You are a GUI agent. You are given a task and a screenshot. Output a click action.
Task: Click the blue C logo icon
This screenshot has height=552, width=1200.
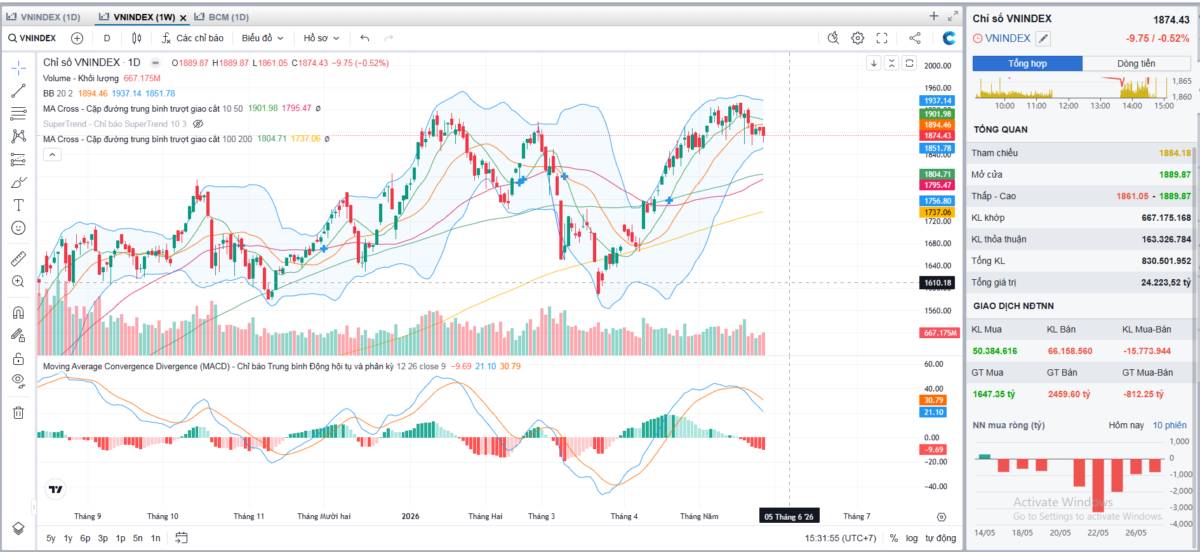(x=950, y=38)
